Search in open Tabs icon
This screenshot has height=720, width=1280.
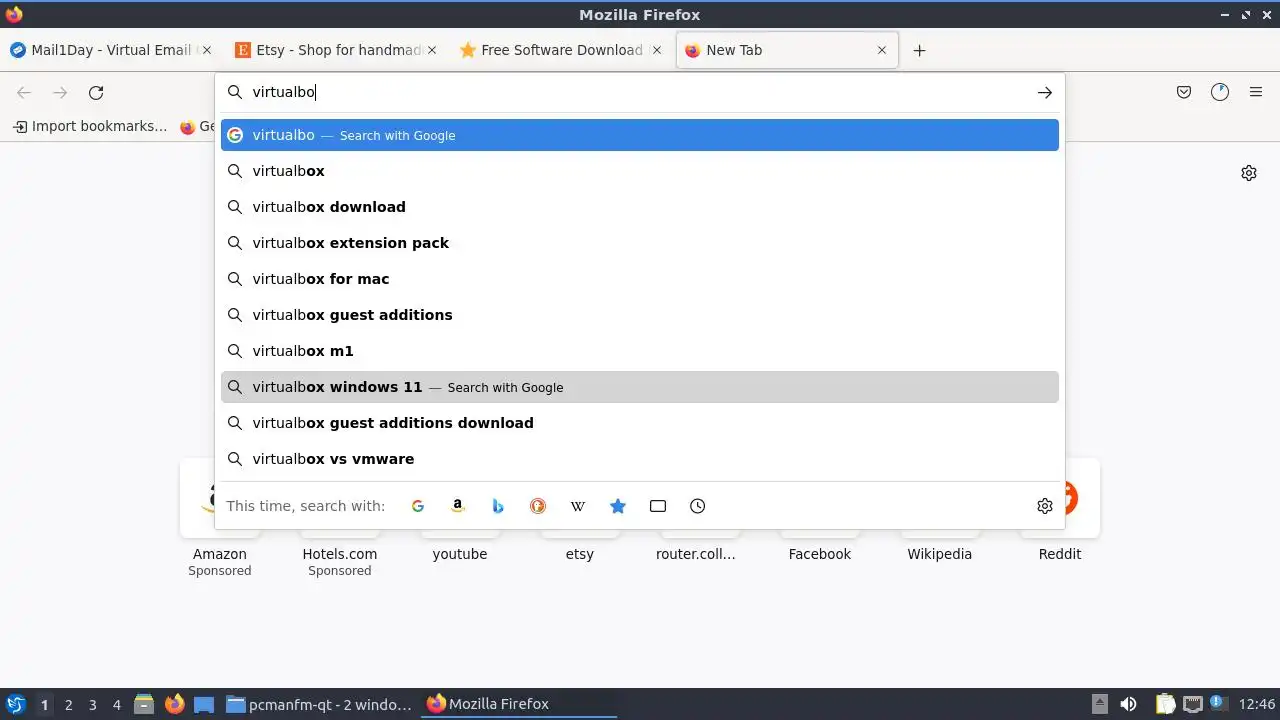658,506
